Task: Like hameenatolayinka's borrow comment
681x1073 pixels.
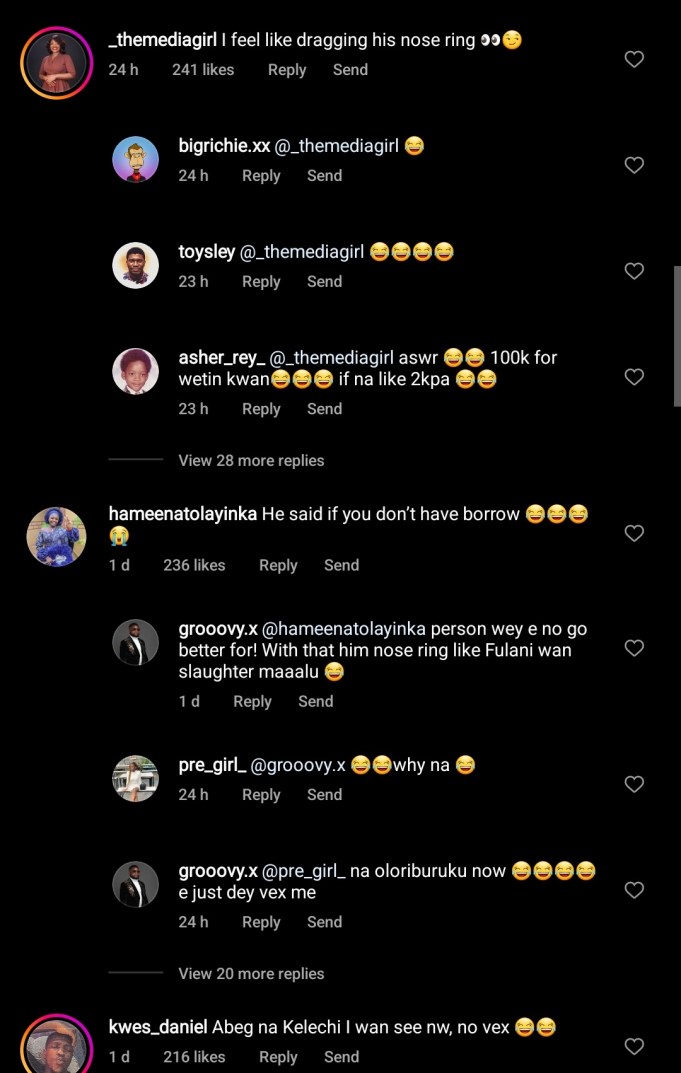Action: [634, 534]
